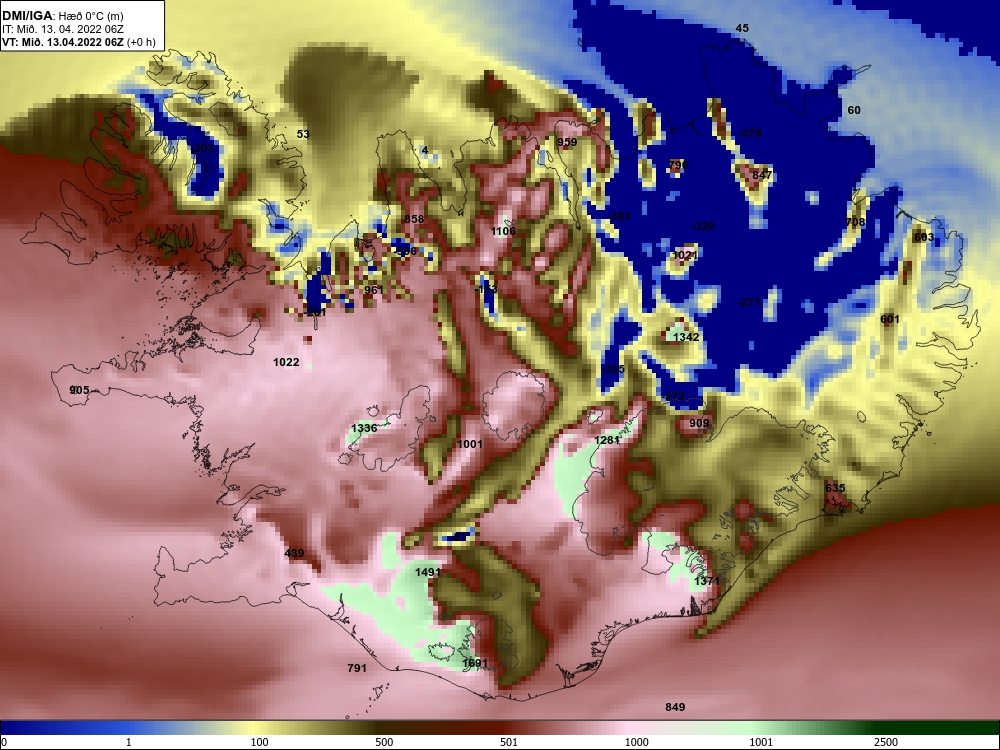Click the map value -305

pyautogui.click(x=613, y=369)
